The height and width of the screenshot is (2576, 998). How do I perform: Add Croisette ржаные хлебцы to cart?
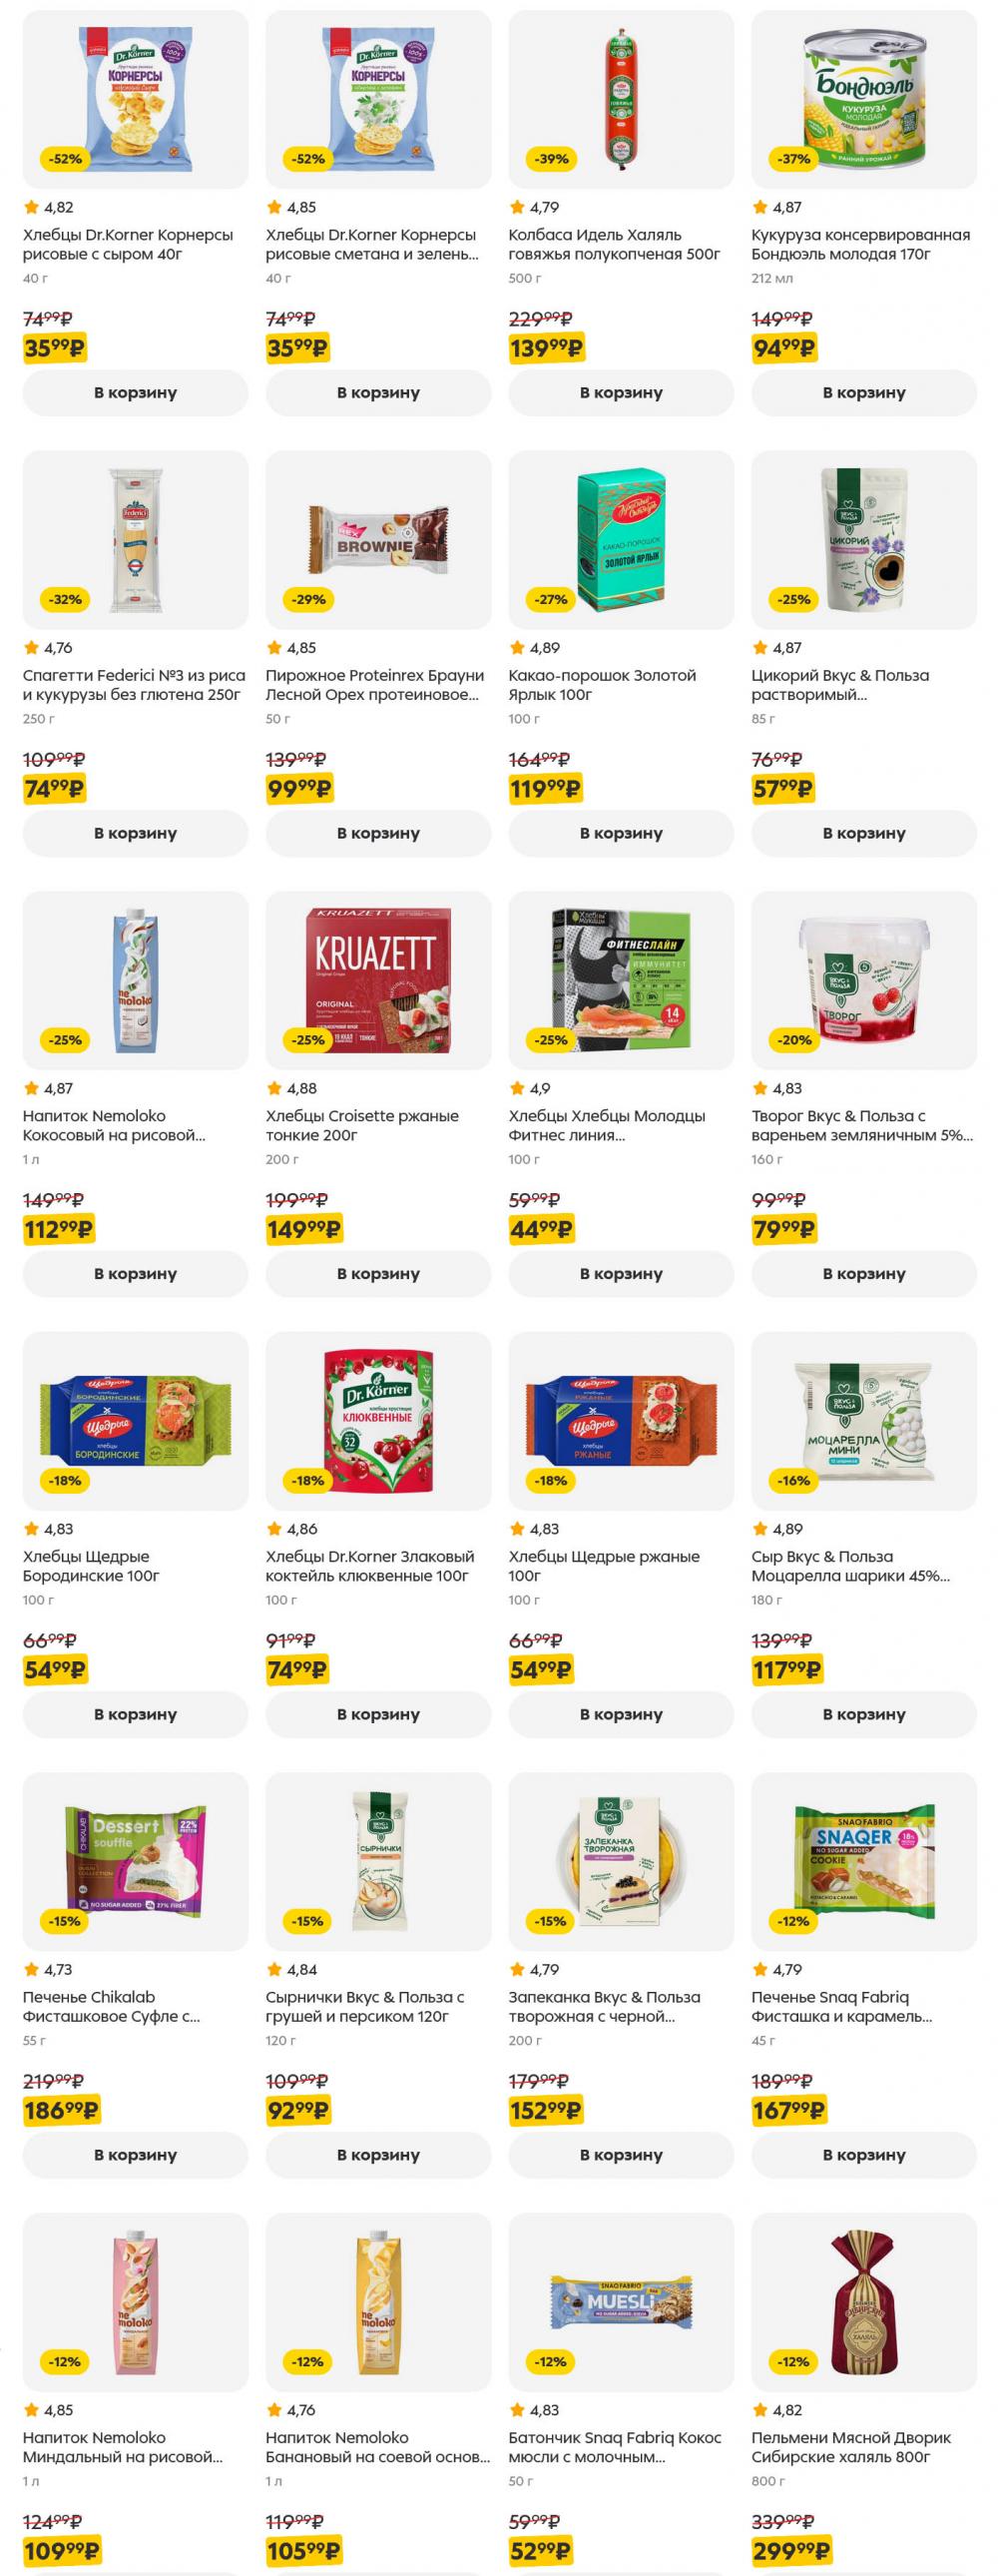pos(377,1274)
